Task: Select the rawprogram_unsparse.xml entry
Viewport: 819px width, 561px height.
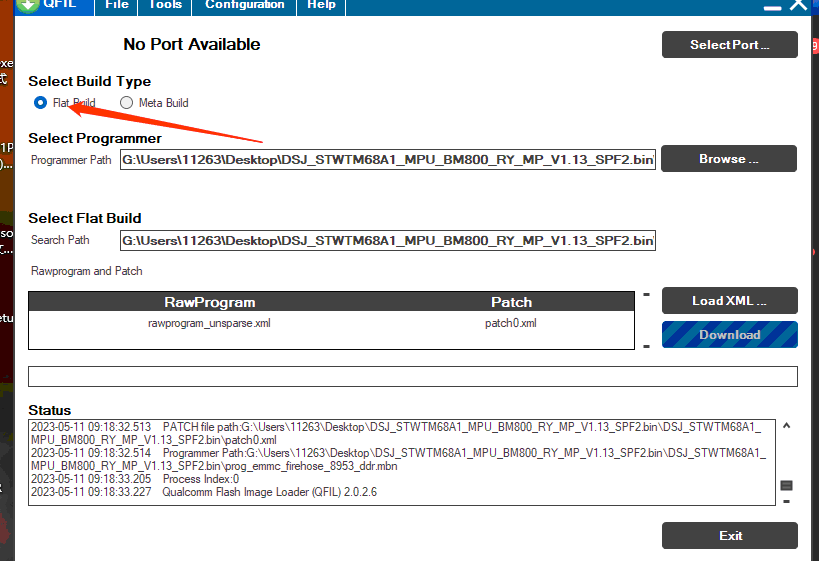Action: point(209,323)
